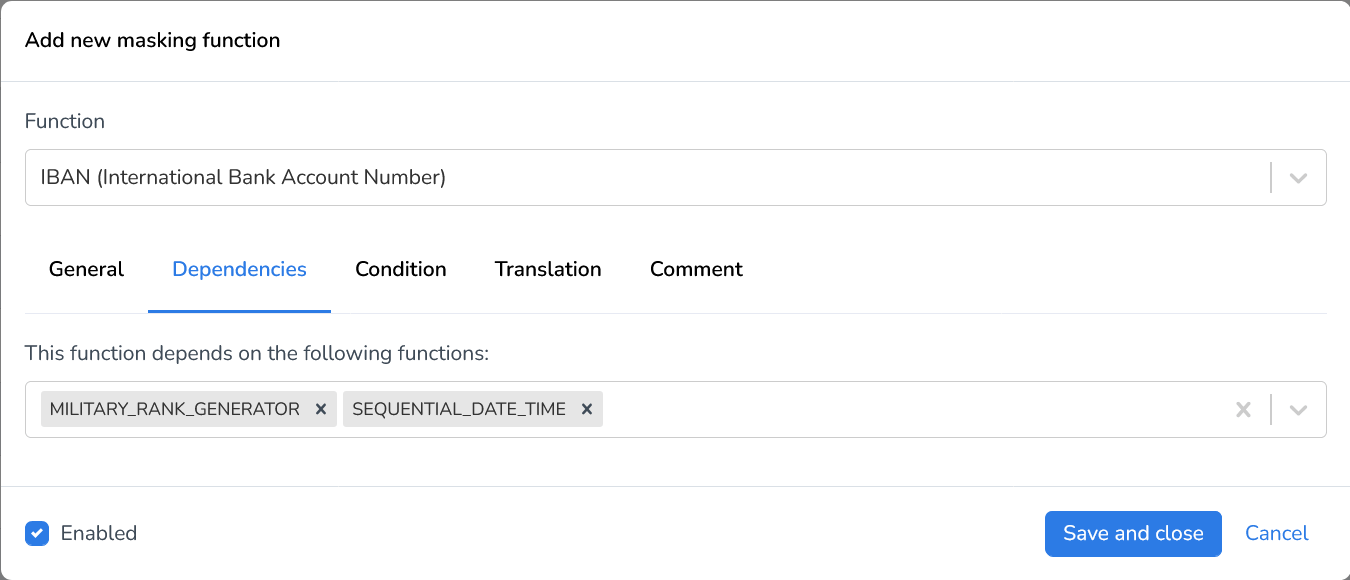Dismiss the dialog via Cancel
1350x580 pixels.
1276,533
